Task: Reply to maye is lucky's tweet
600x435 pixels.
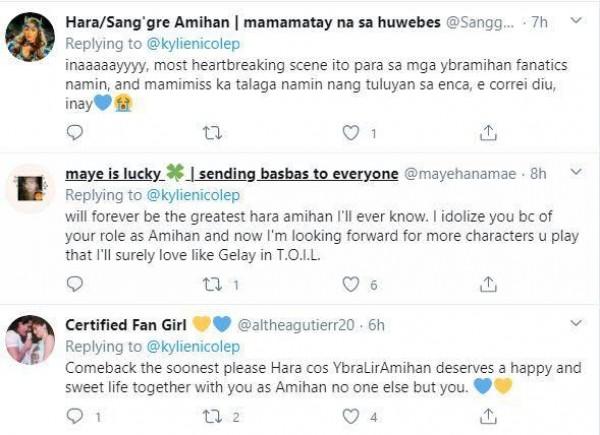Action: tap(73, 285)
